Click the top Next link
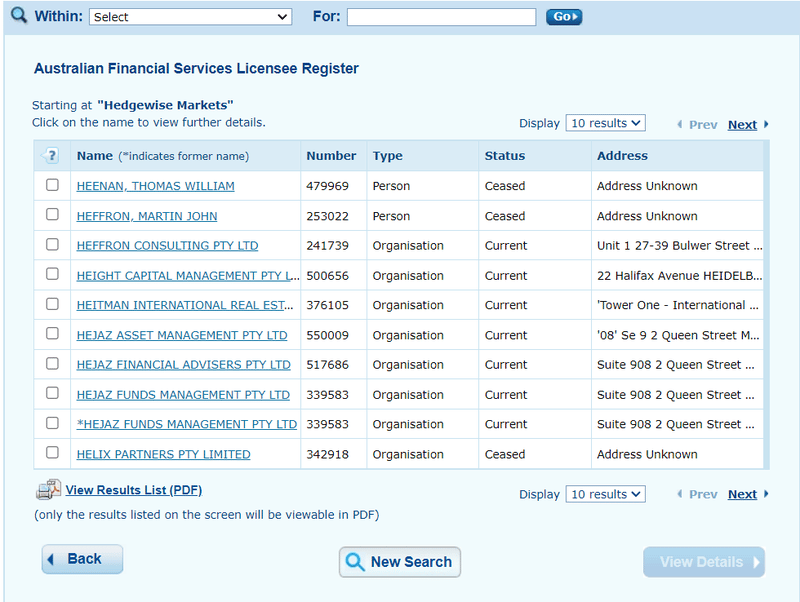 pos(742,124)
